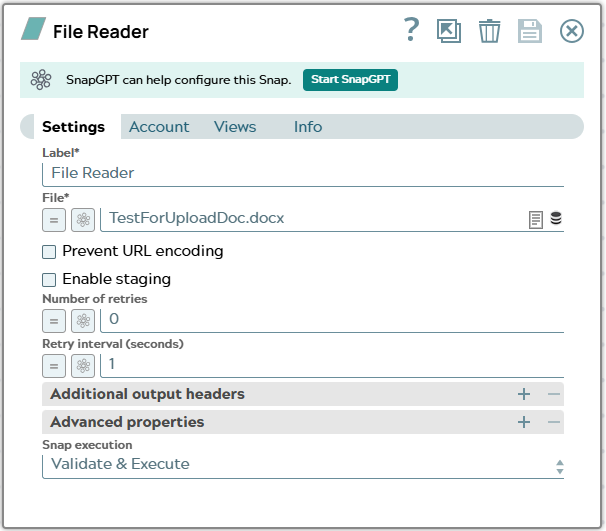Open the Snap execution dropdown
This screenshot has height=531, width=606.
point(303,465)
